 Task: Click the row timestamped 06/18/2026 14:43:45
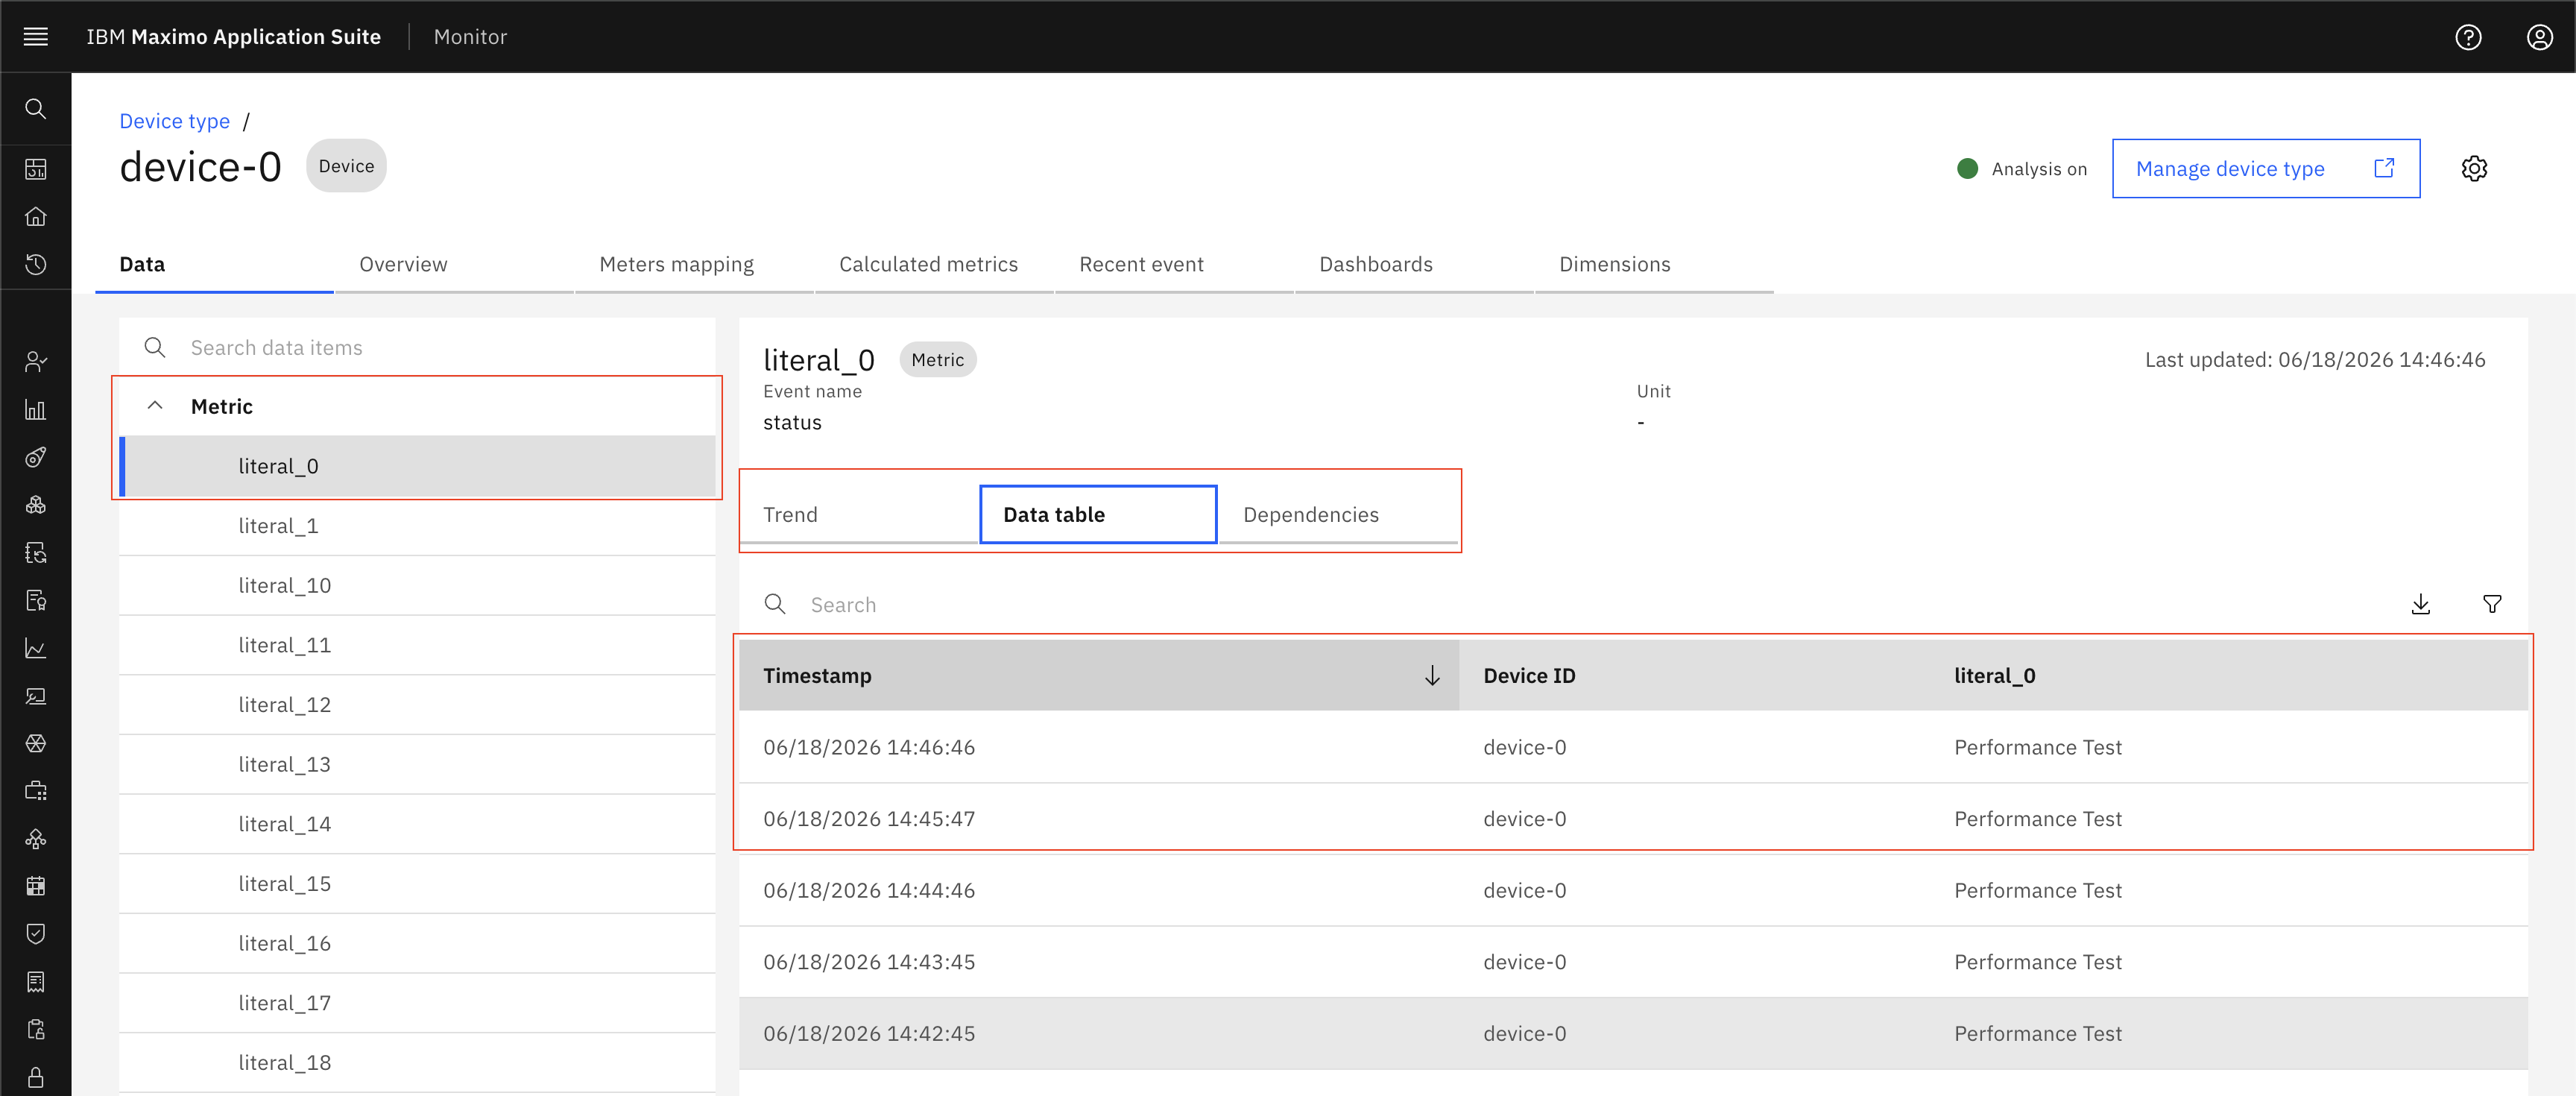(x=1633, y=962)
